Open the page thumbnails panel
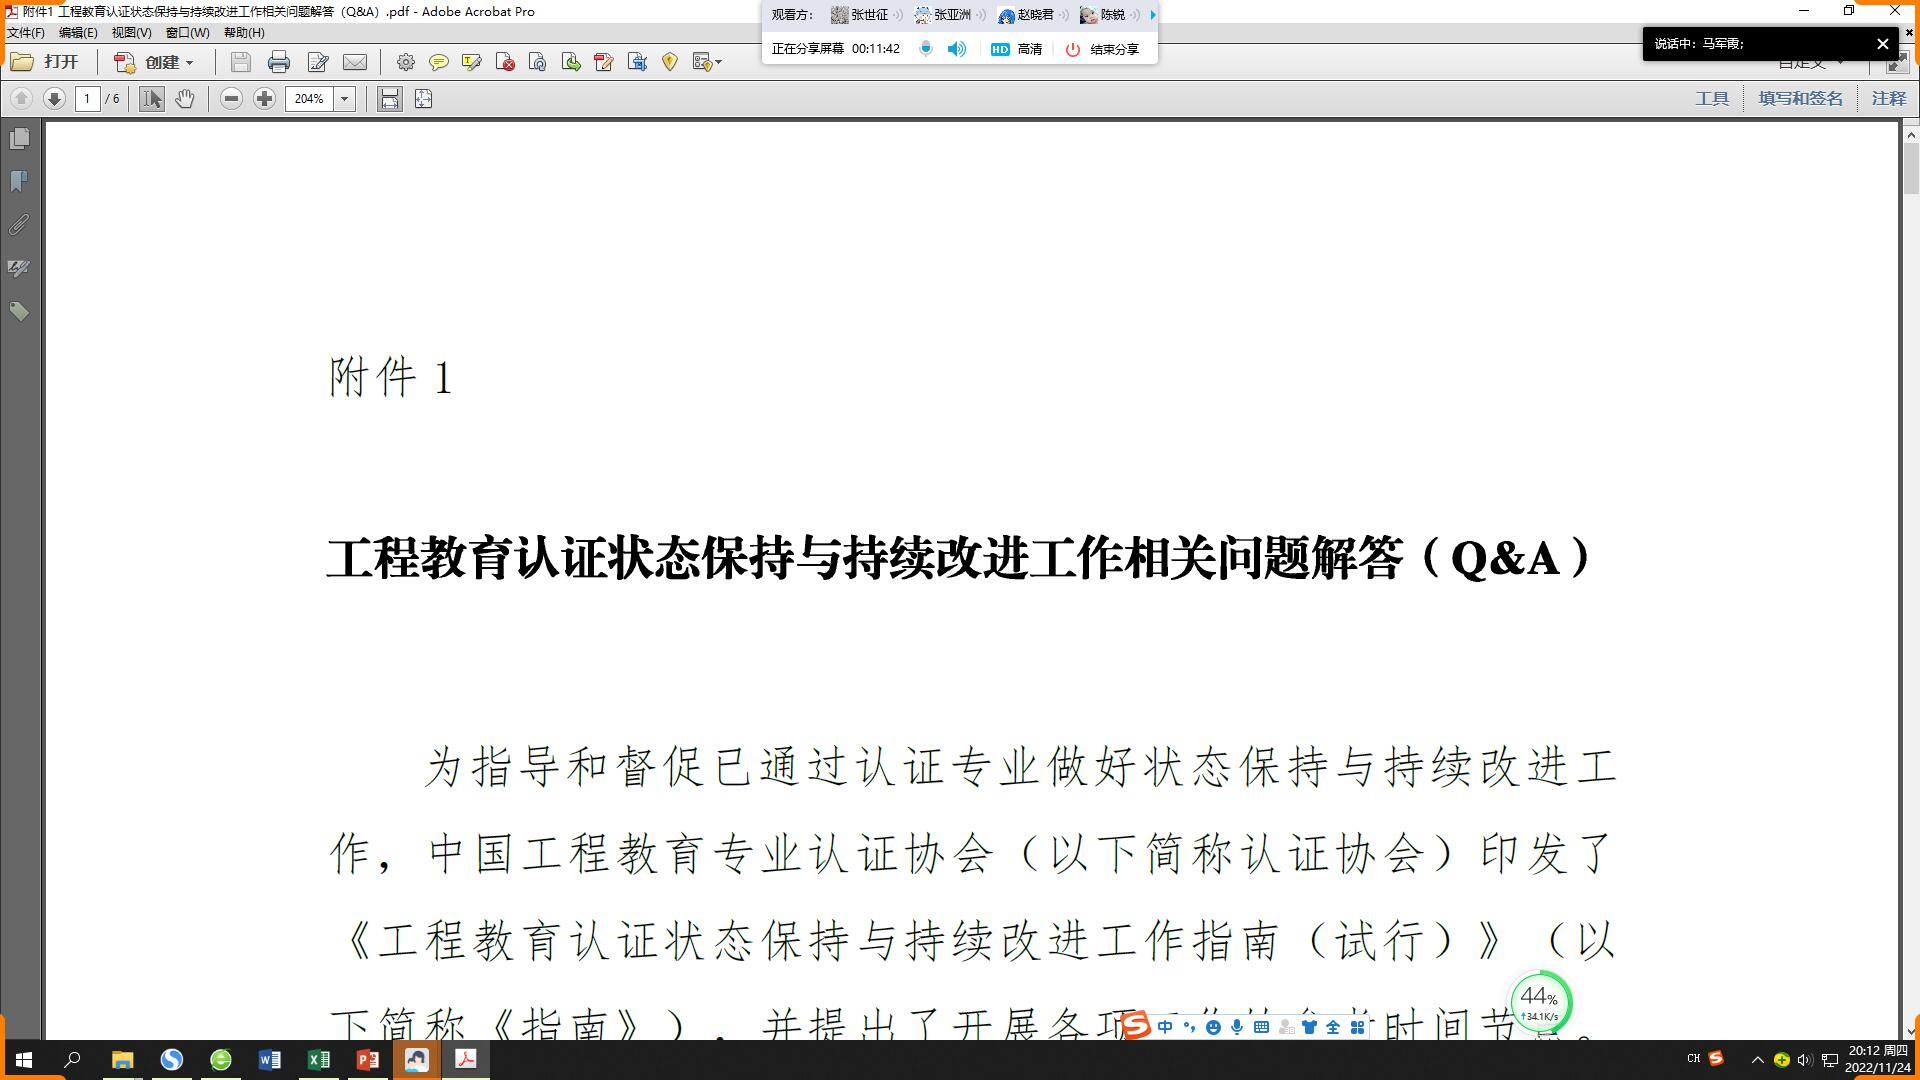Screen dimensions: 1920x1080 18,139
